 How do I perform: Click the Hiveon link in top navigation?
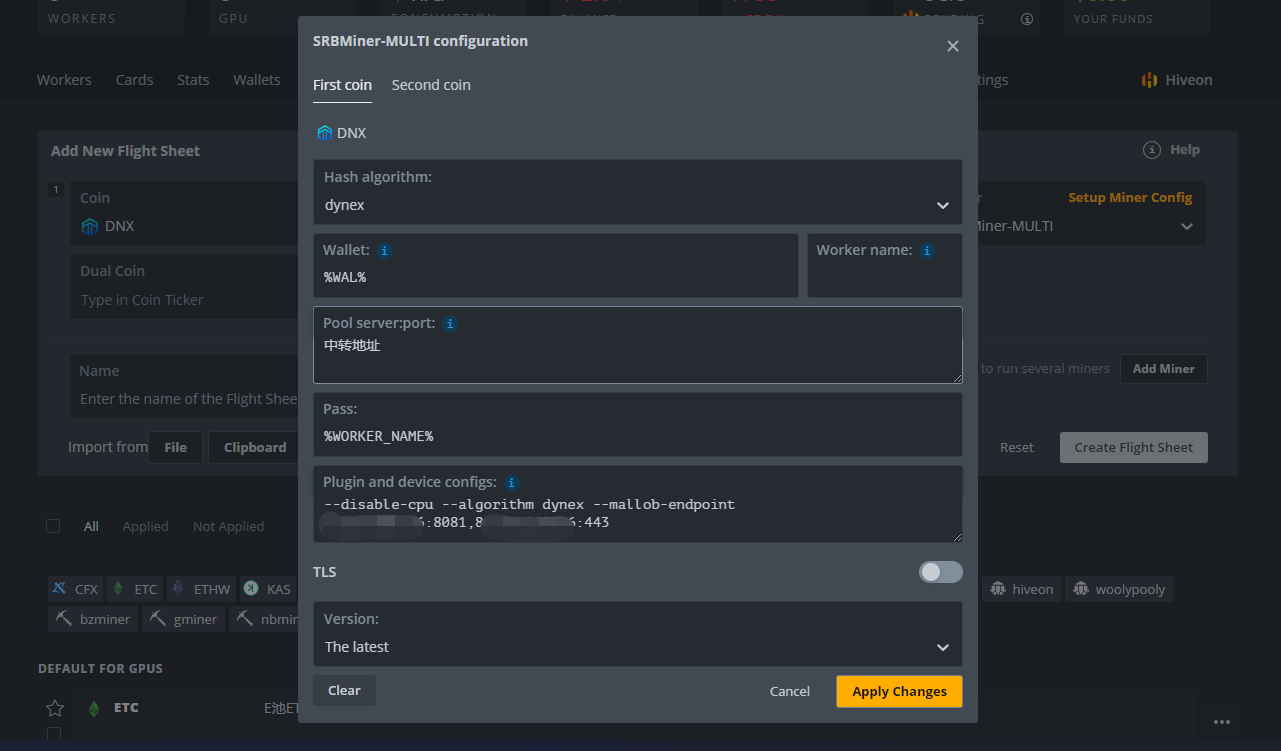coord(1177,80)
